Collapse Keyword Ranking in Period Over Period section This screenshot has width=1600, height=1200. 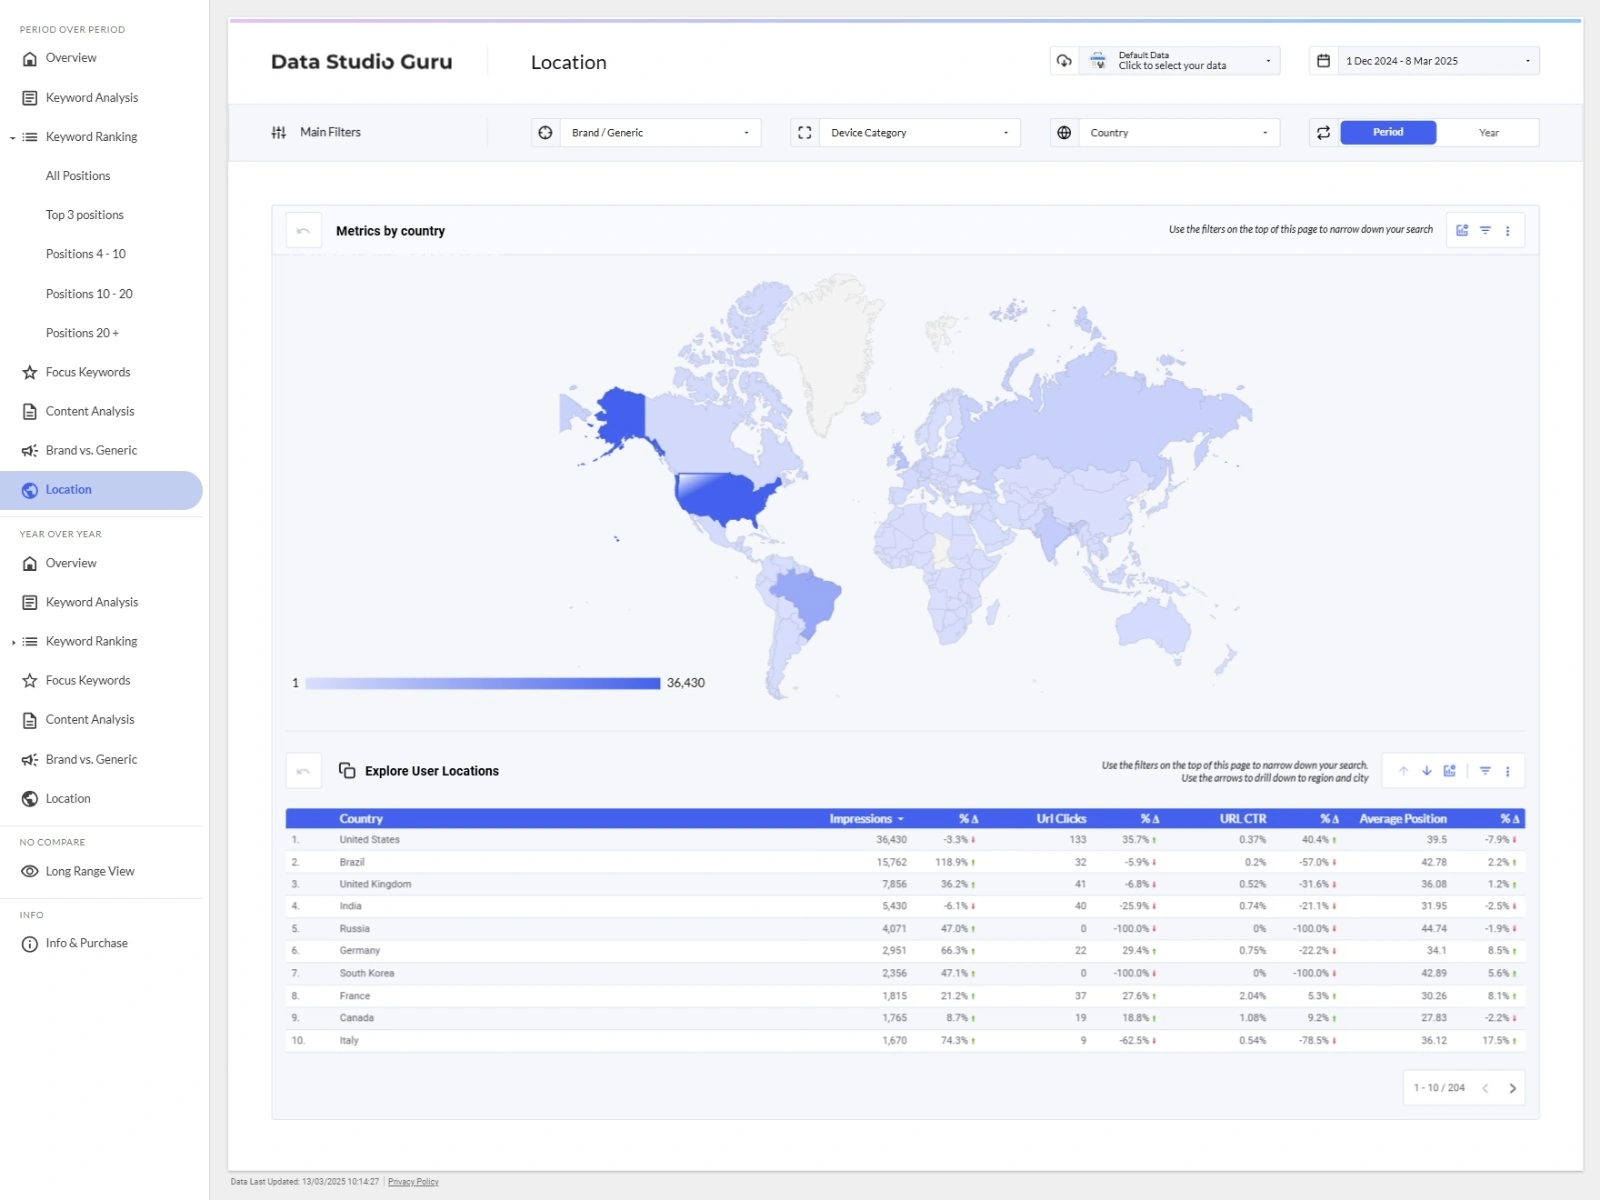point(13,138)
